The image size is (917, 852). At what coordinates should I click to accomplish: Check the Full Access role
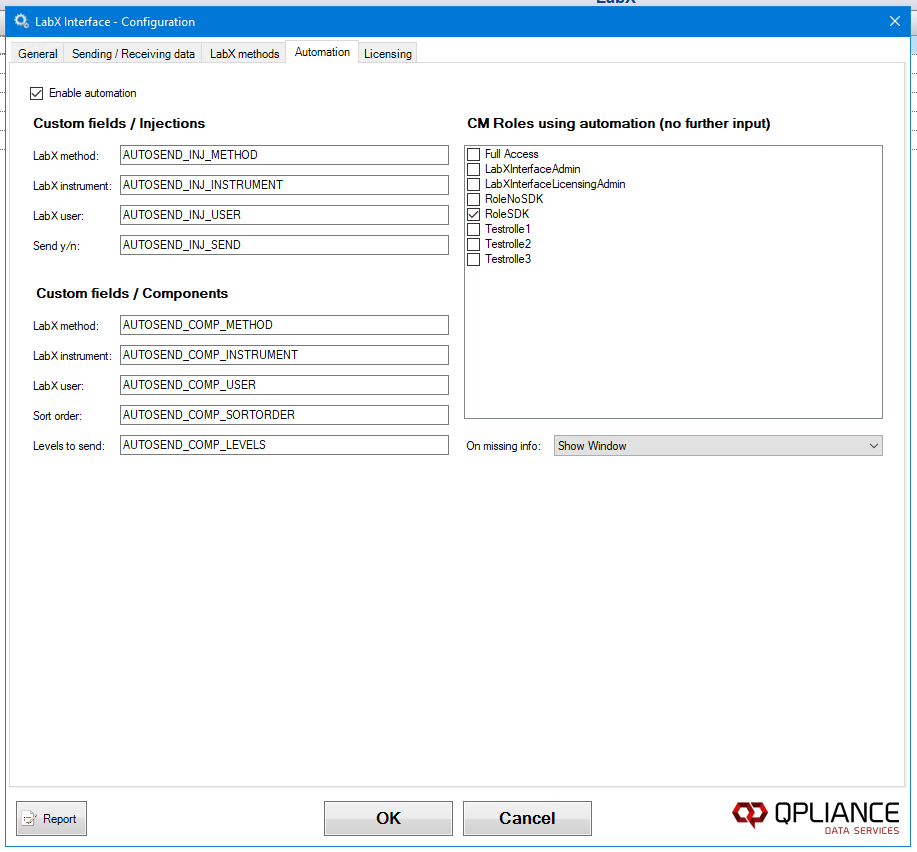tap(474, 154)
